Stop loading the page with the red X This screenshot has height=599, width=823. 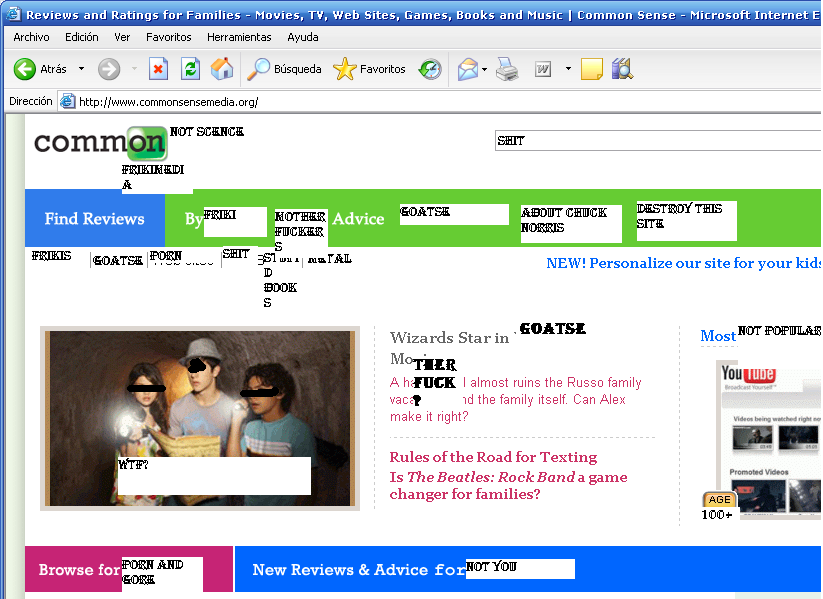pos(158,69)
